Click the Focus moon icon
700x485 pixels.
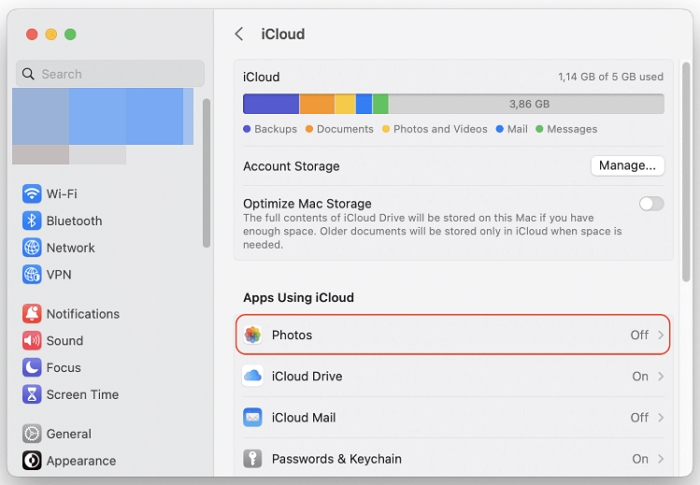click(x=32, y=368)
